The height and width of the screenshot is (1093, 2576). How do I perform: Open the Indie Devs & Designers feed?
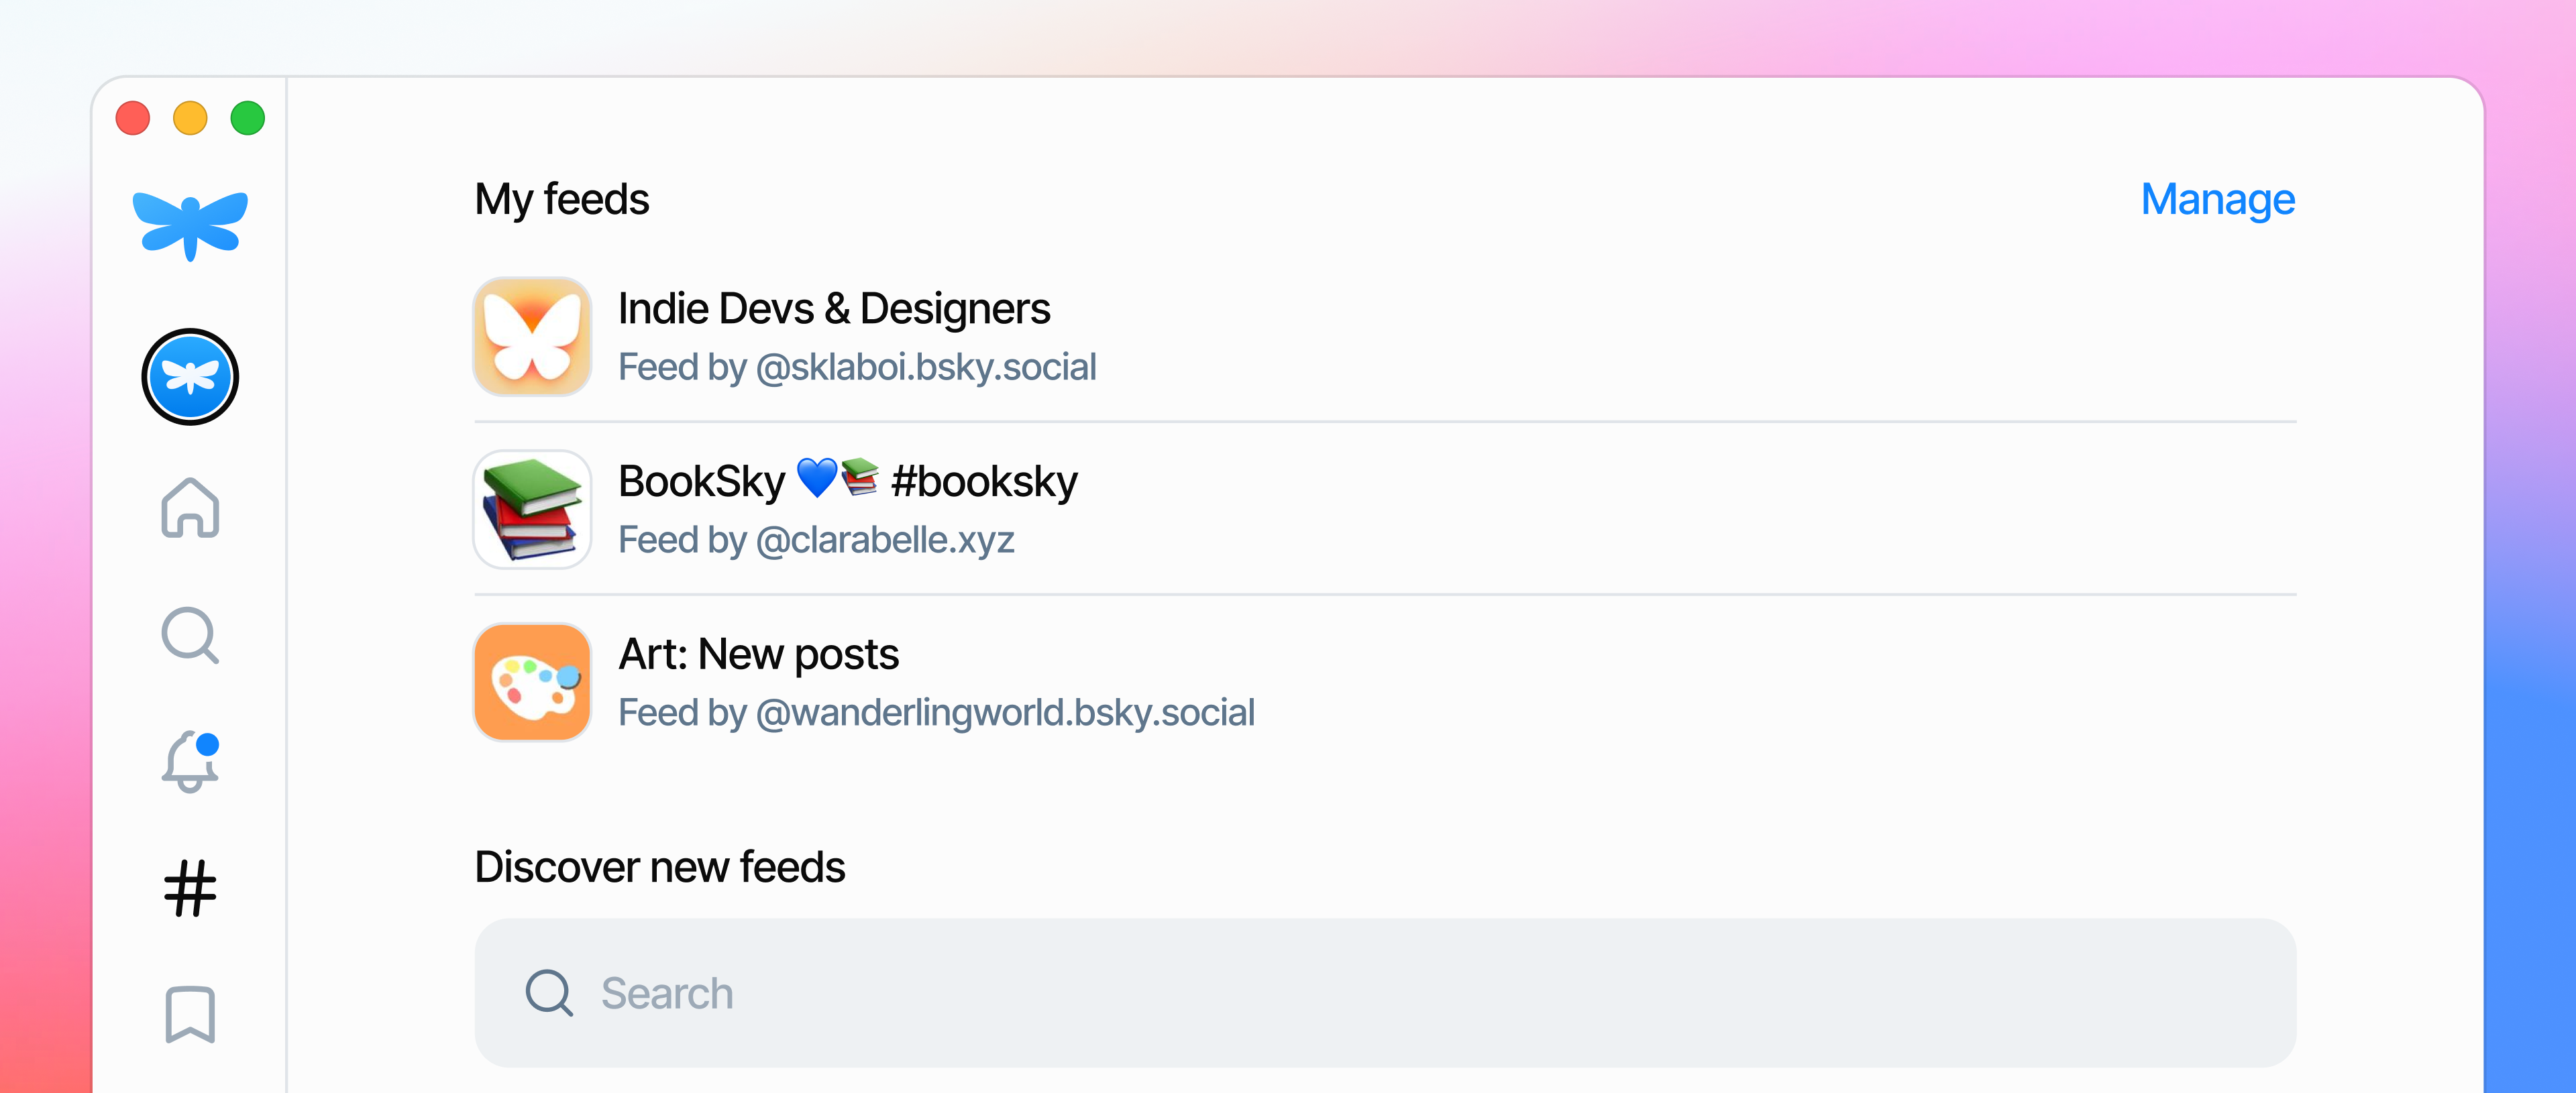[1385, 337]
